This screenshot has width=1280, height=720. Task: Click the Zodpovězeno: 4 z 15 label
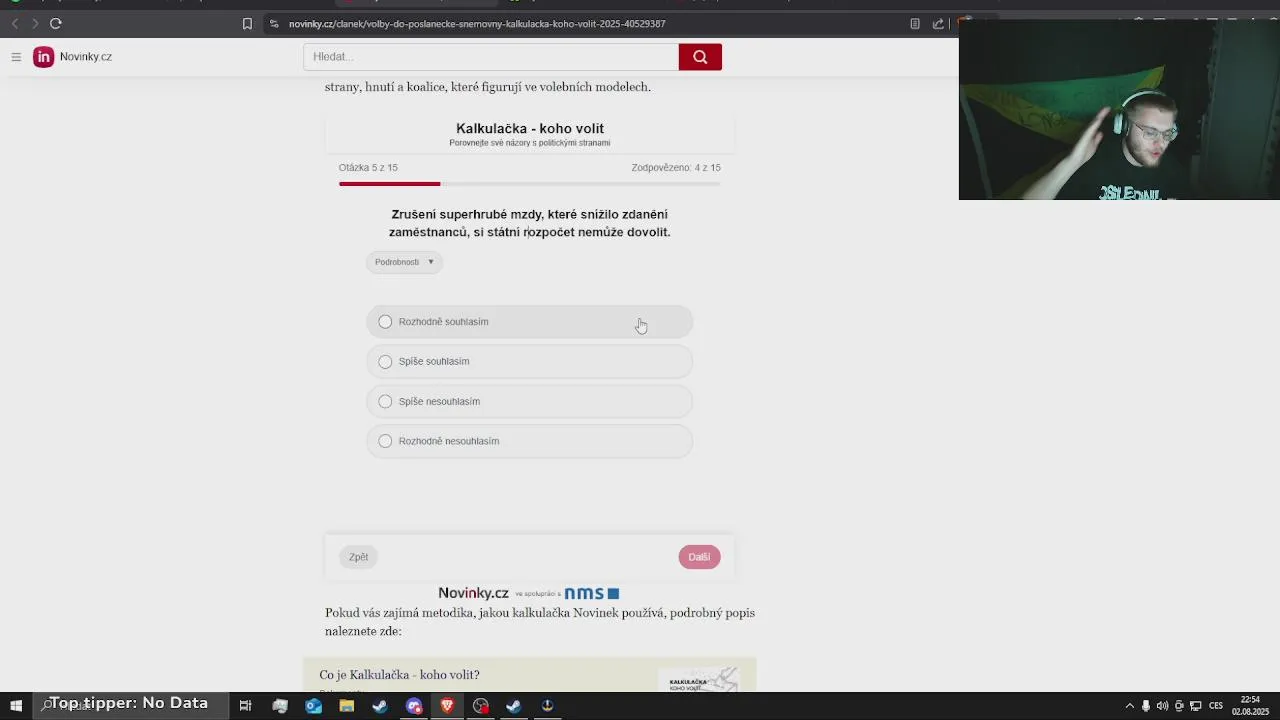point(676,168)
